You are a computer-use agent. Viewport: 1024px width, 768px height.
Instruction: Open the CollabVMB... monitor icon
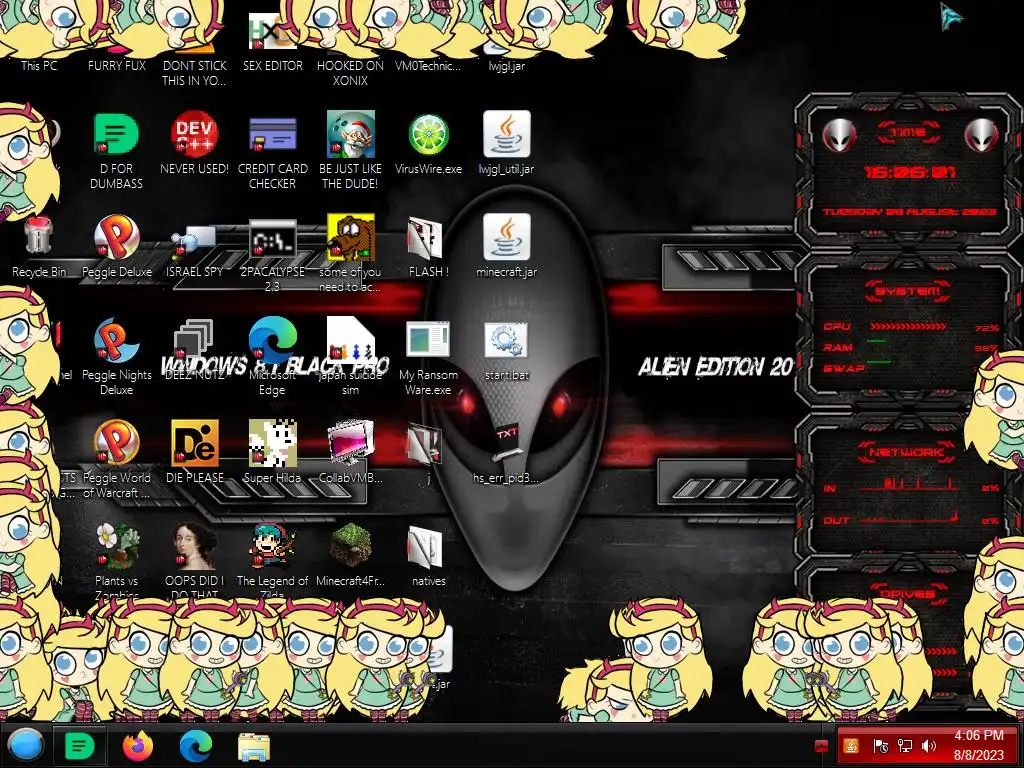351,443
